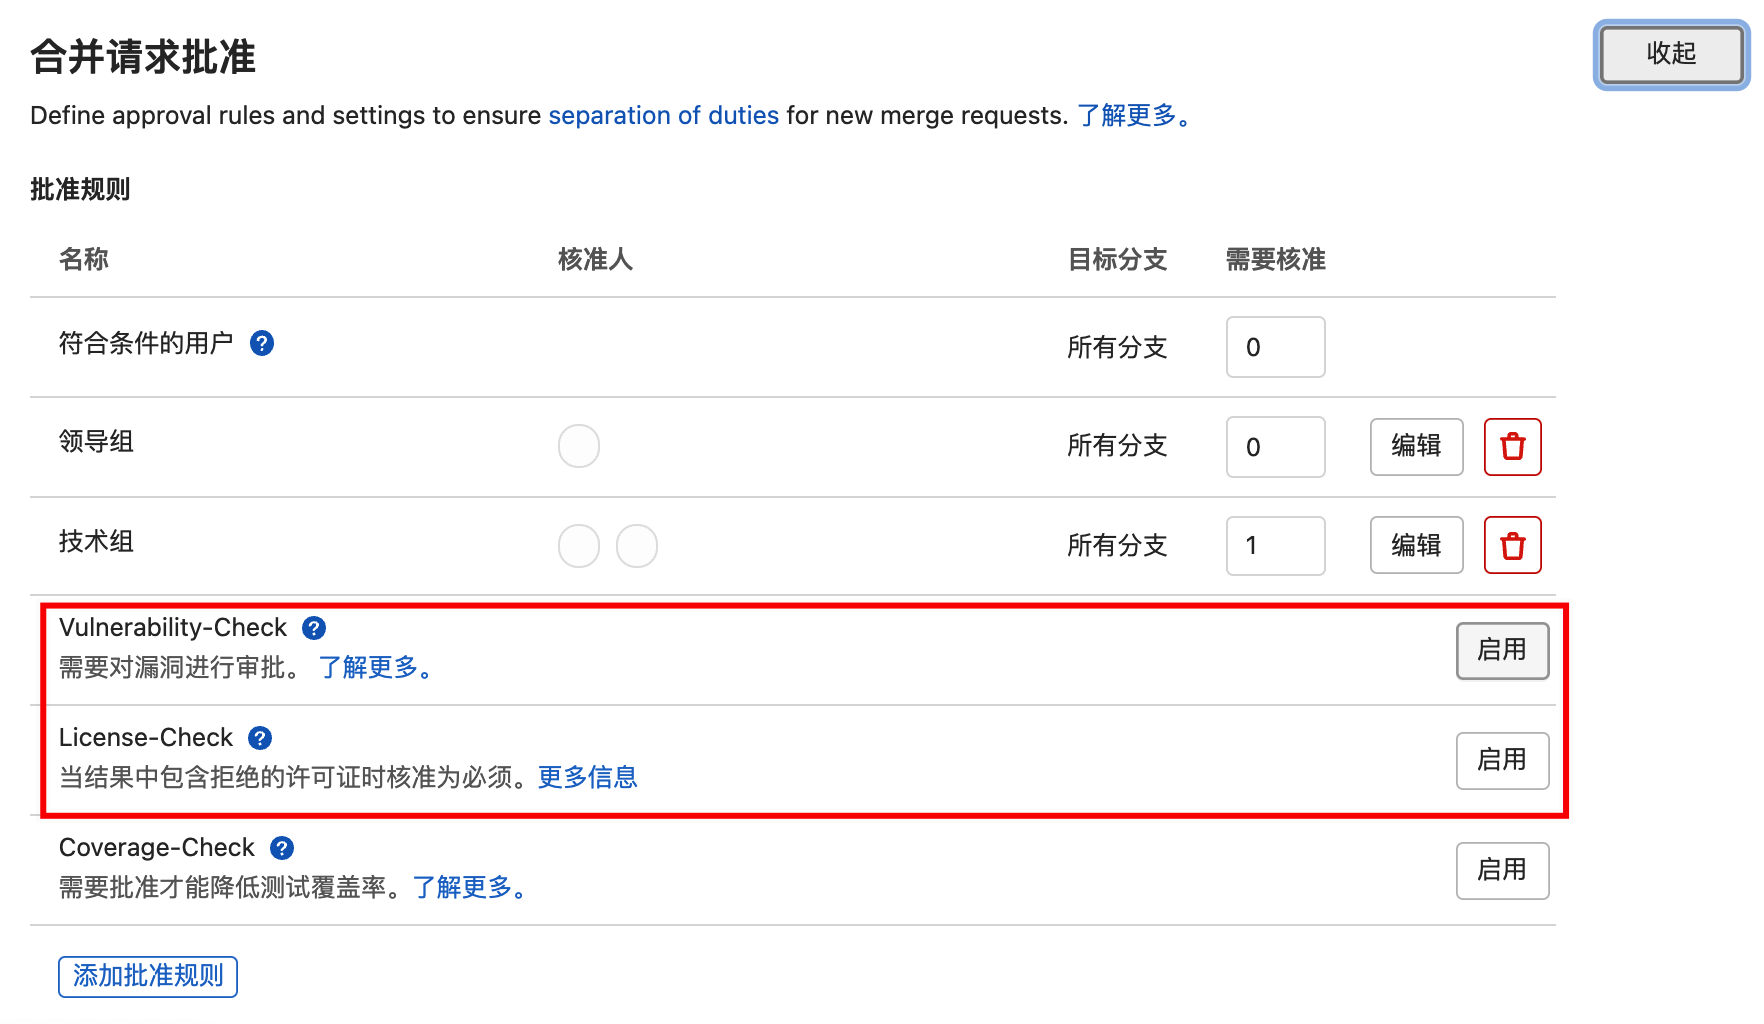The width and height of the screenshot is (1764, 1024).
Task: Click first approver avatar in 技术组 row
Action: tap(579, 546)
